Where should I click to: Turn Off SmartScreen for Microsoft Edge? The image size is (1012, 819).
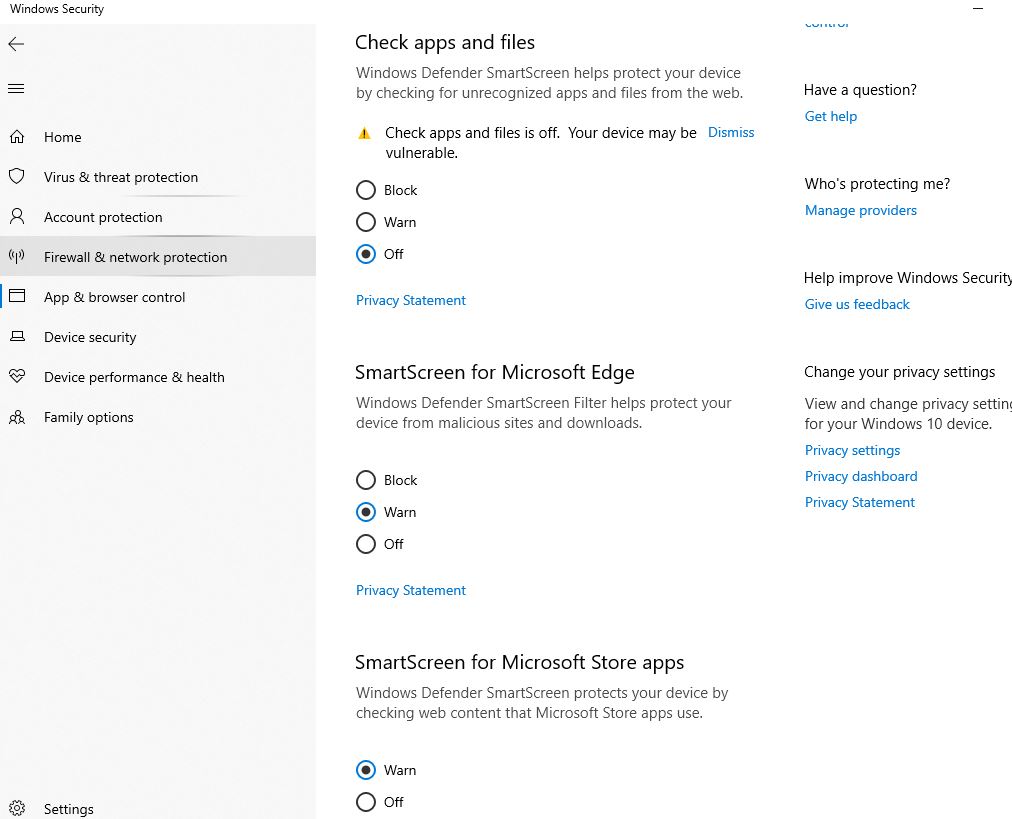coord(366,544)
